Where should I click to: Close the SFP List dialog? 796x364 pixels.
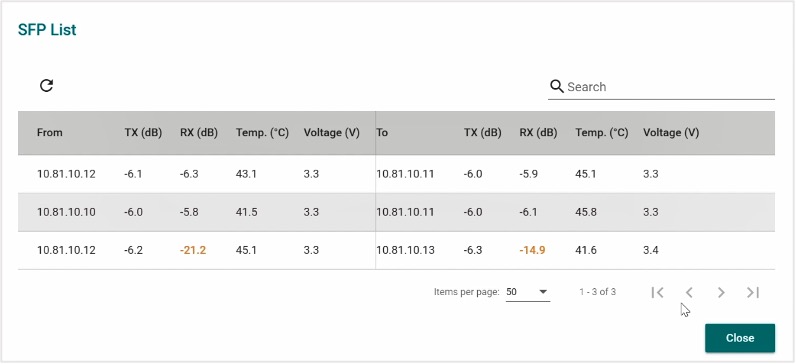(x=740, y=338)
